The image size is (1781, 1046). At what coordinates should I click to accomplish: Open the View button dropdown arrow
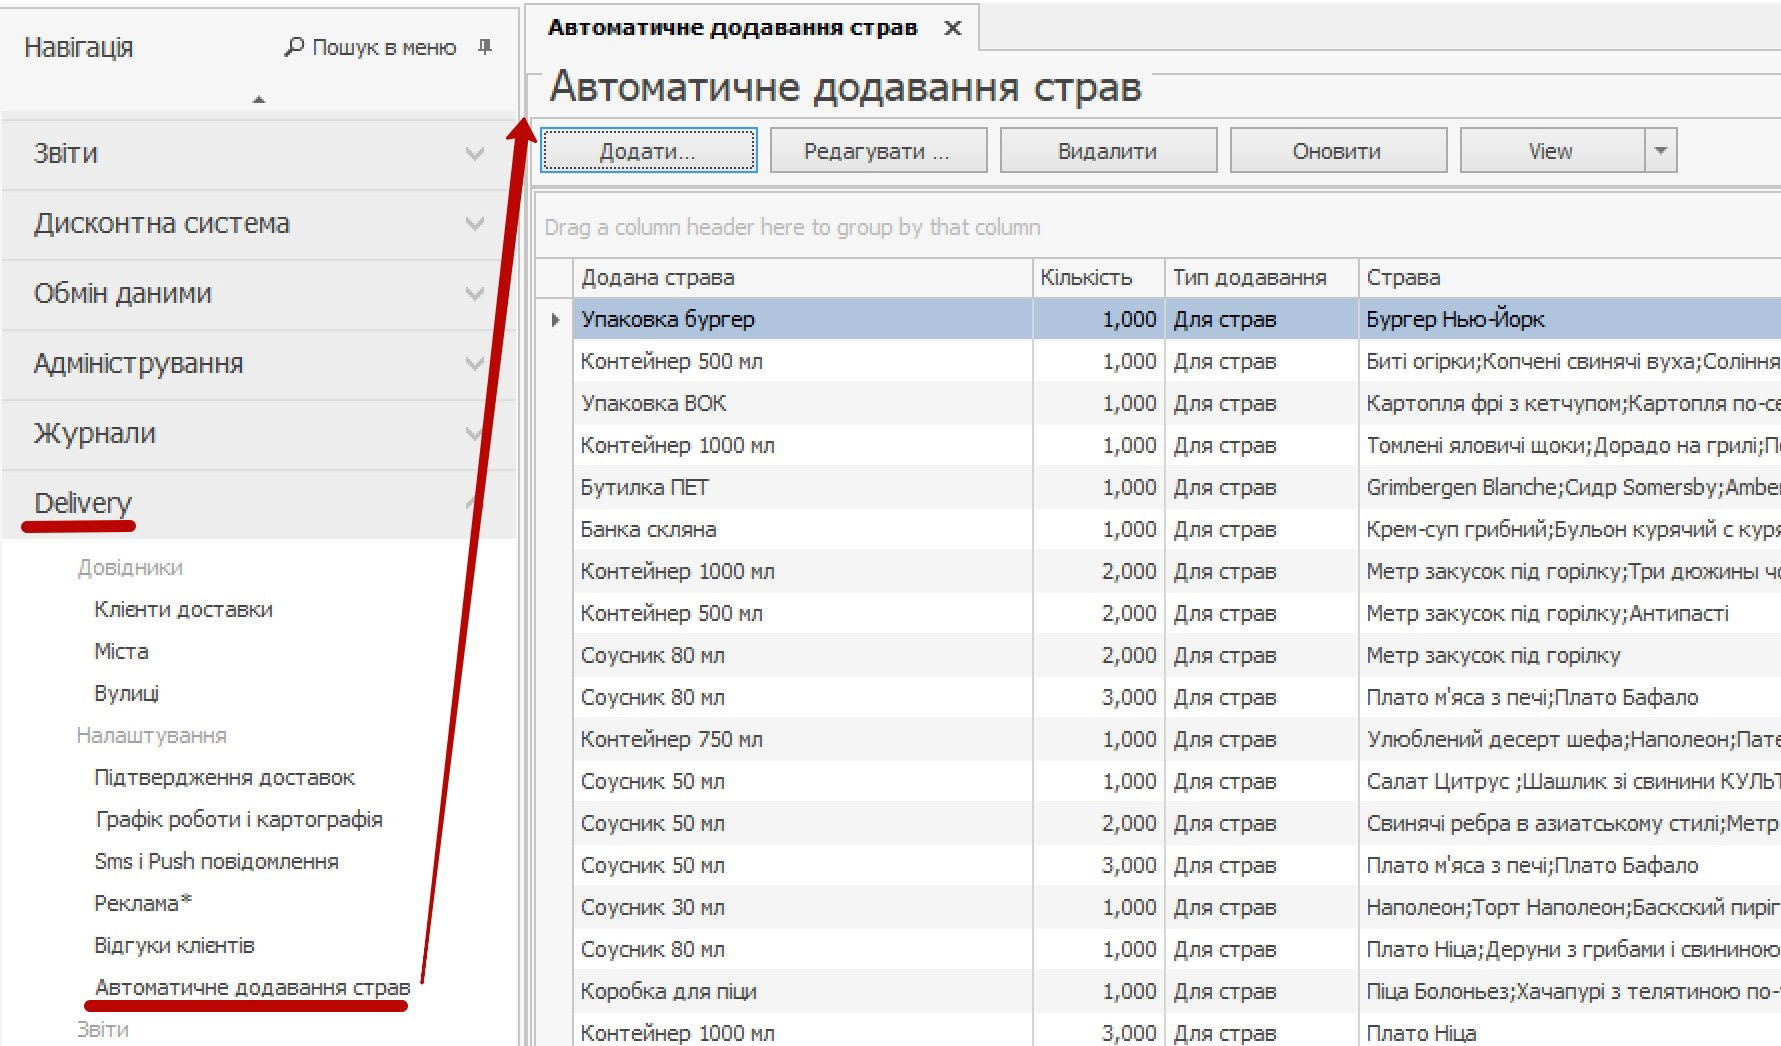pyautogui.click(x=1660, y=151)
